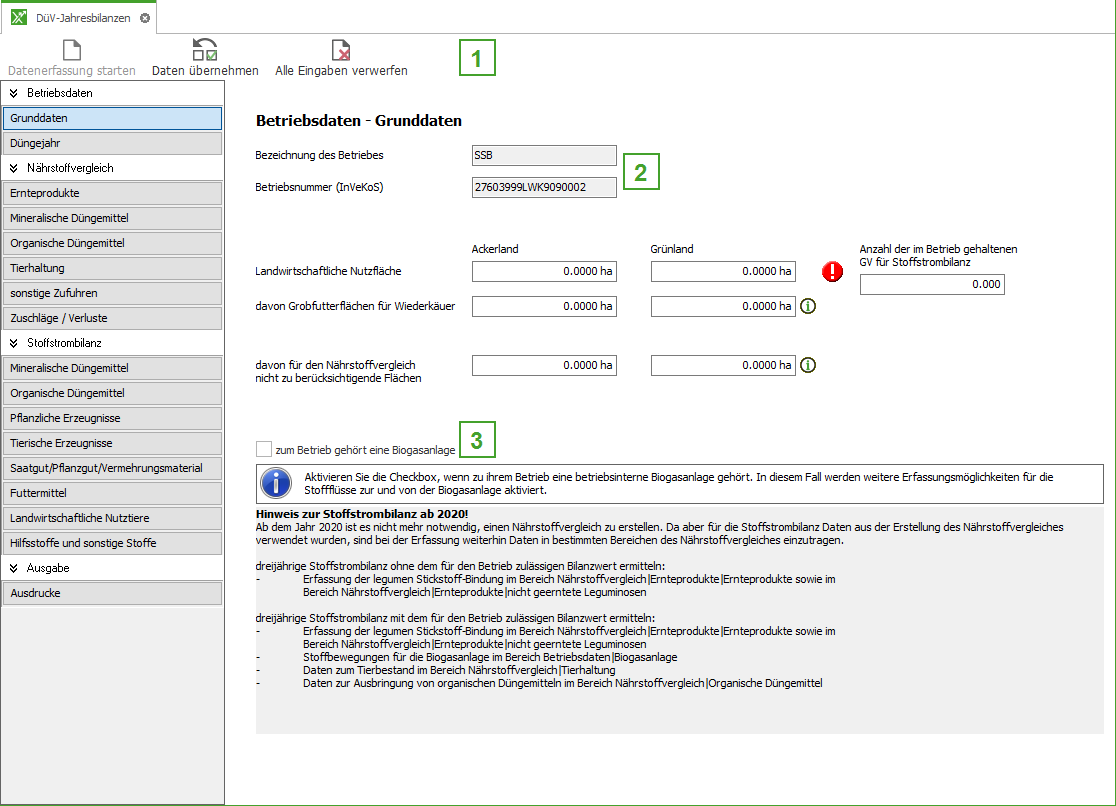Open Tierhaltung under Nährstoffvergleich
Screen dimensions: 1116x806
tap(112, 268)
